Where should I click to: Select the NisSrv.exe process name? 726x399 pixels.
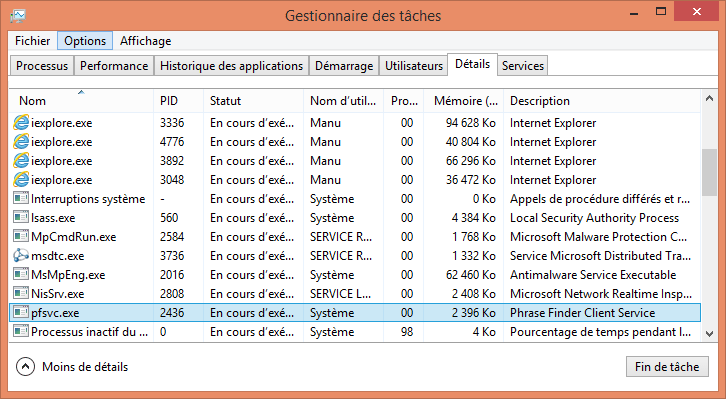58,293
